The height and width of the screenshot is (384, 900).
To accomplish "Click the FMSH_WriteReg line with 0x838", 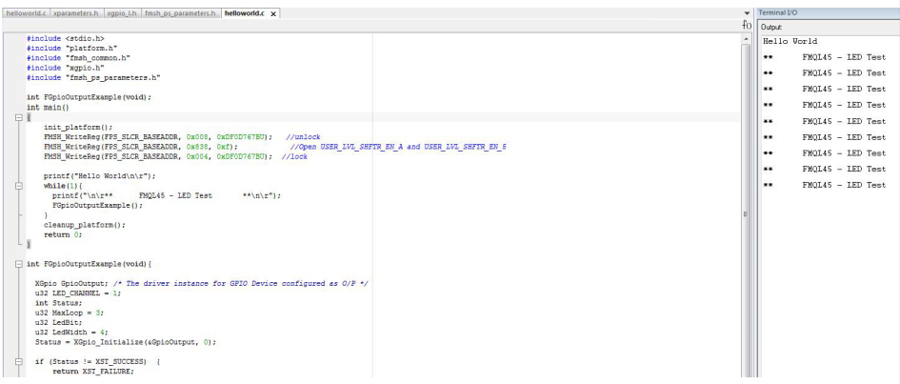I will (x=141, y=146).
